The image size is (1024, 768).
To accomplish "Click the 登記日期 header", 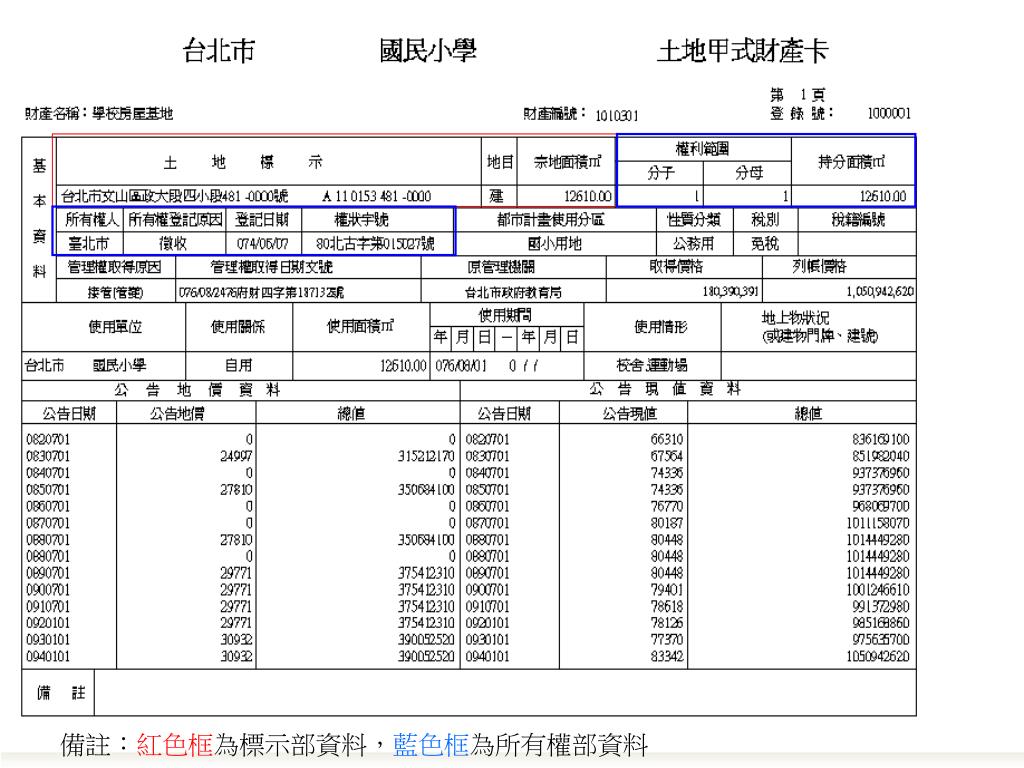I will point(263,219).
